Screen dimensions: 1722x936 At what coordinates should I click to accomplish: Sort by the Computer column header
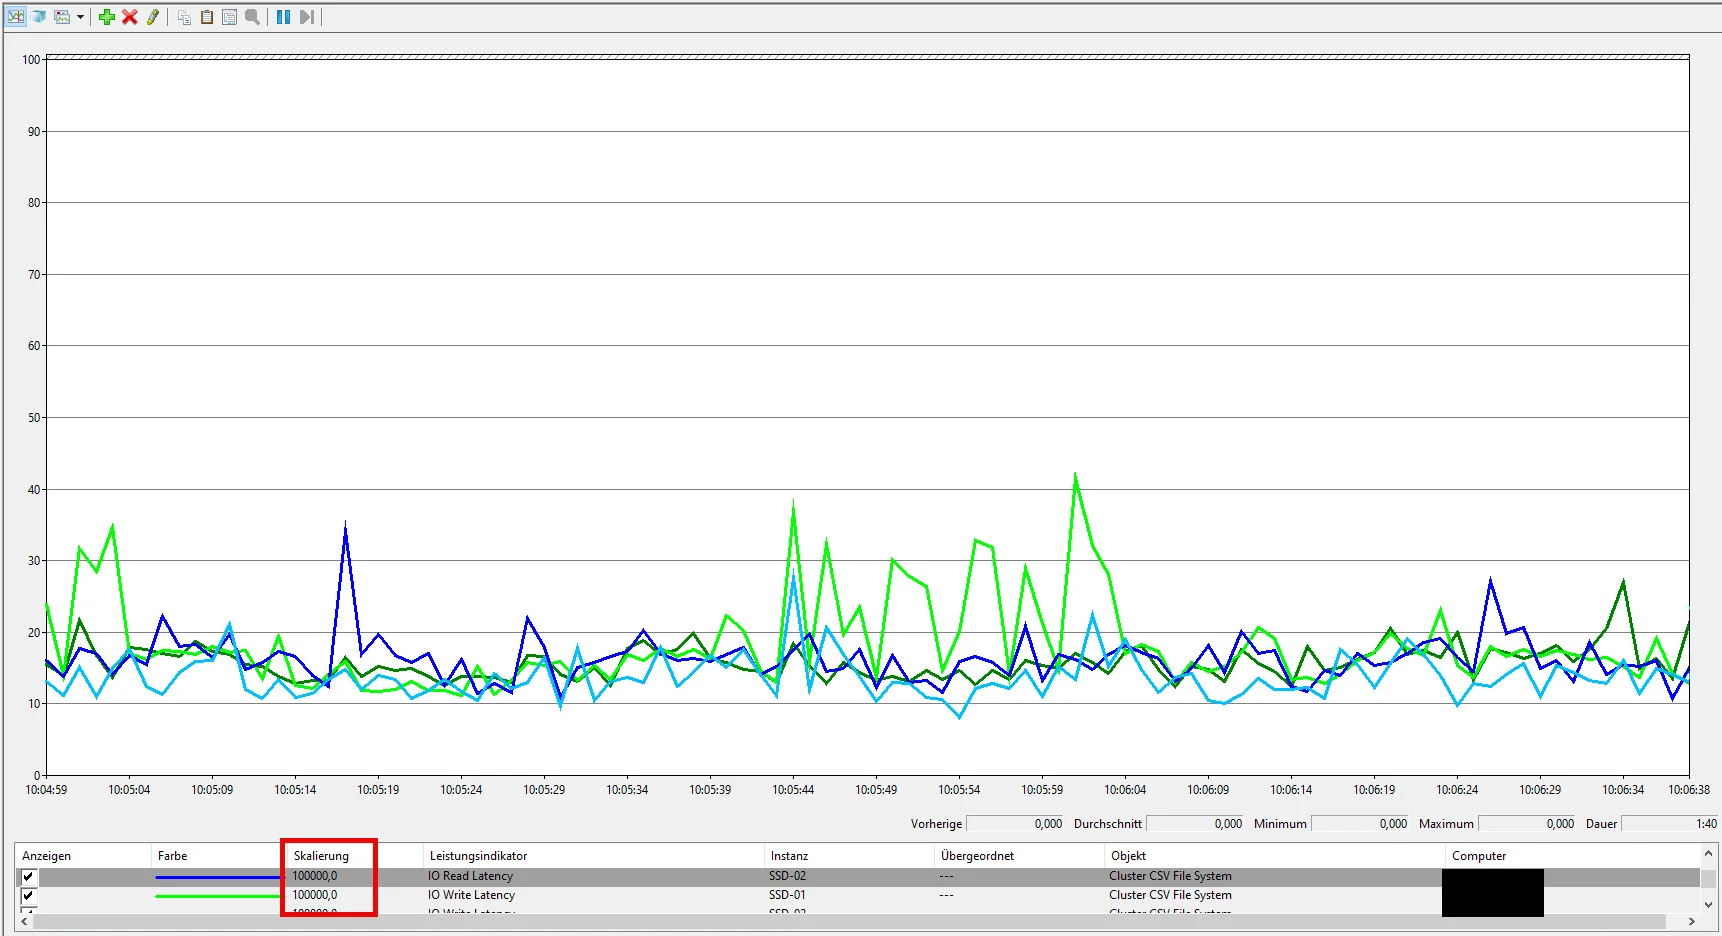click(1479, 856)
